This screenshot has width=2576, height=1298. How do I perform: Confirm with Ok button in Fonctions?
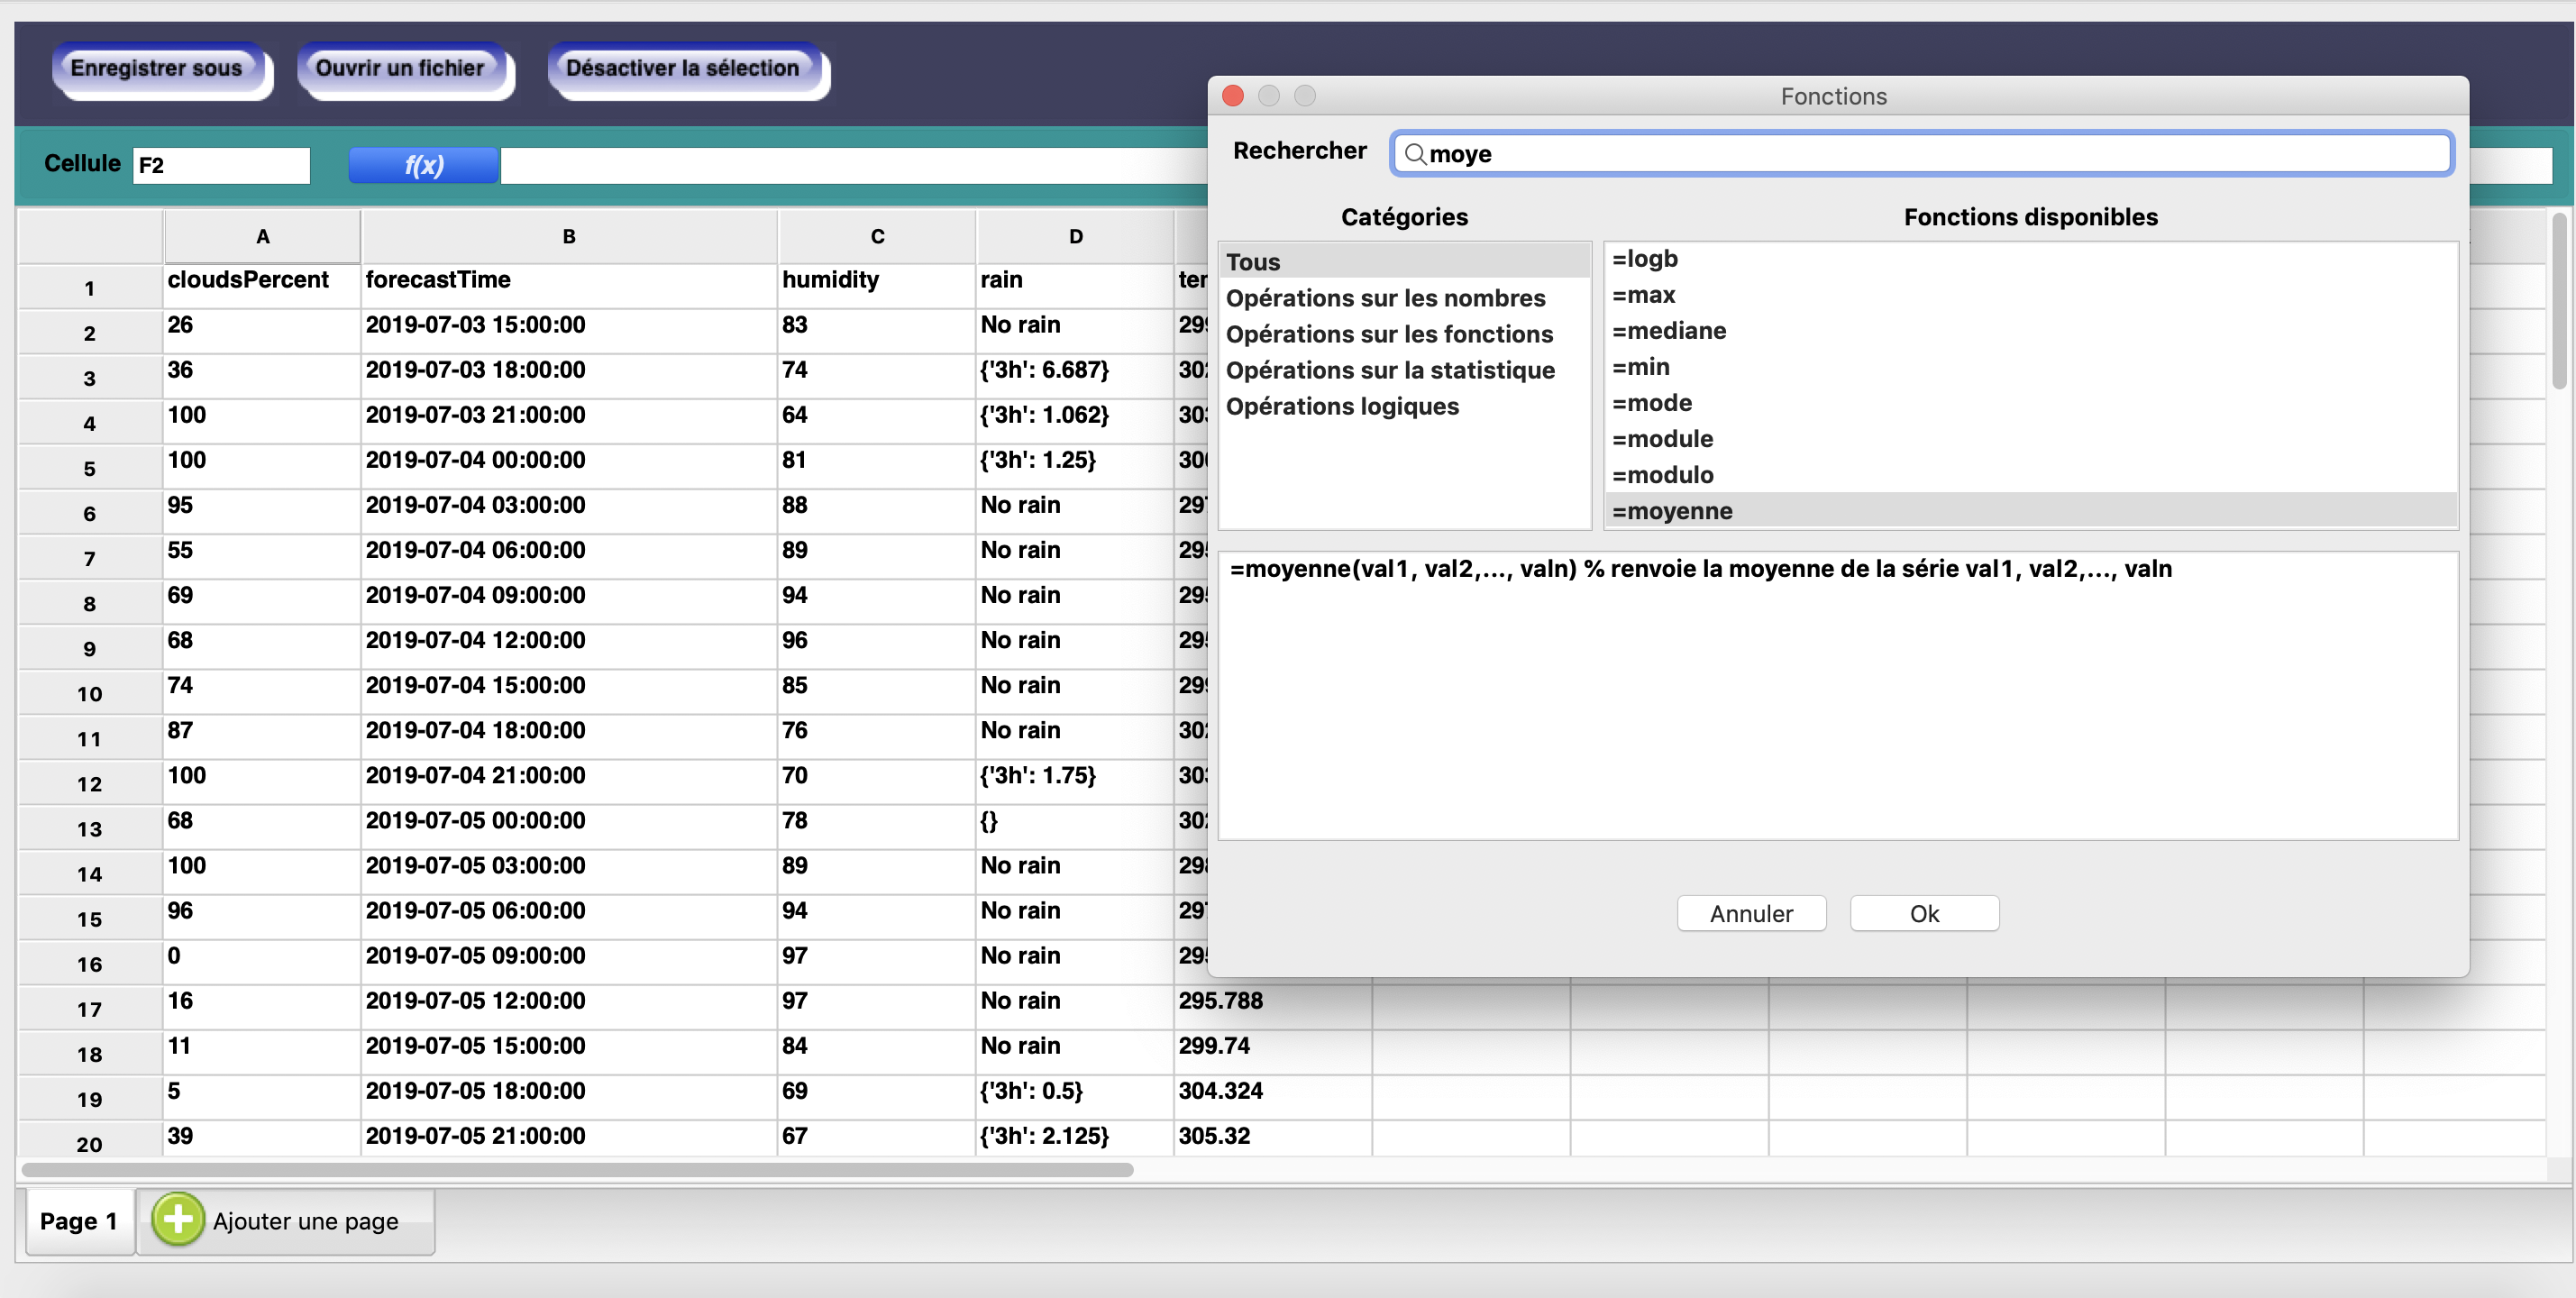coord(1924,913)
